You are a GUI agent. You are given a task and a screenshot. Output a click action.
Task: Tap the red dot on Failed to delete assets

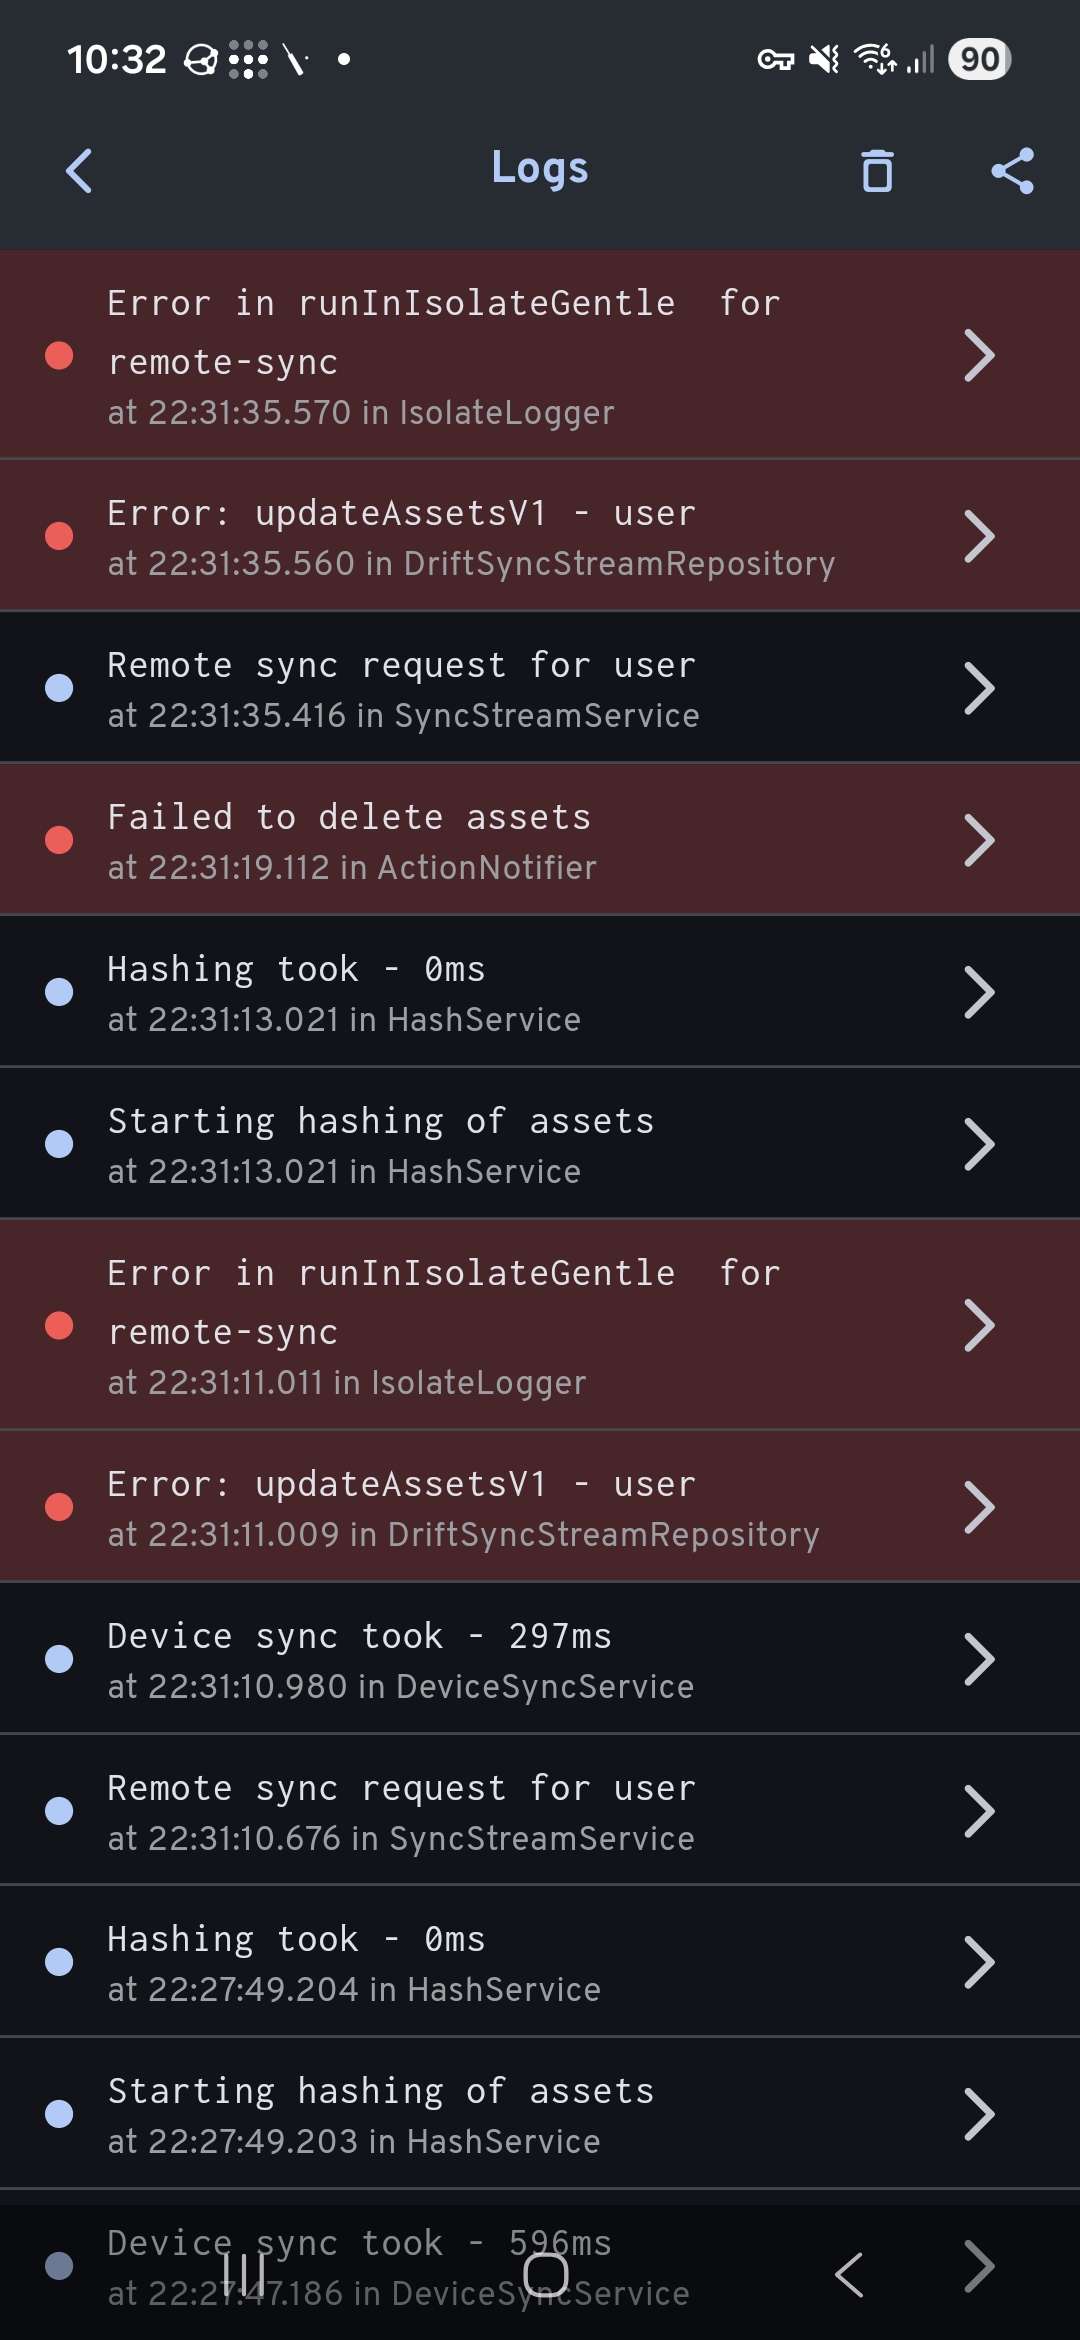(59, 840)
